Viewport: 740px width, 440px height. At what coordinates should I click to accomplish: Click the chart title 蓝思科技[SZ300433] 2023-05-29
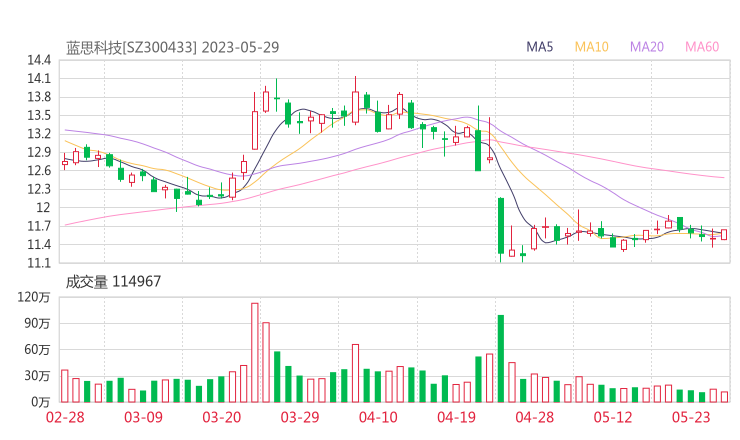(x=173, y=47)
